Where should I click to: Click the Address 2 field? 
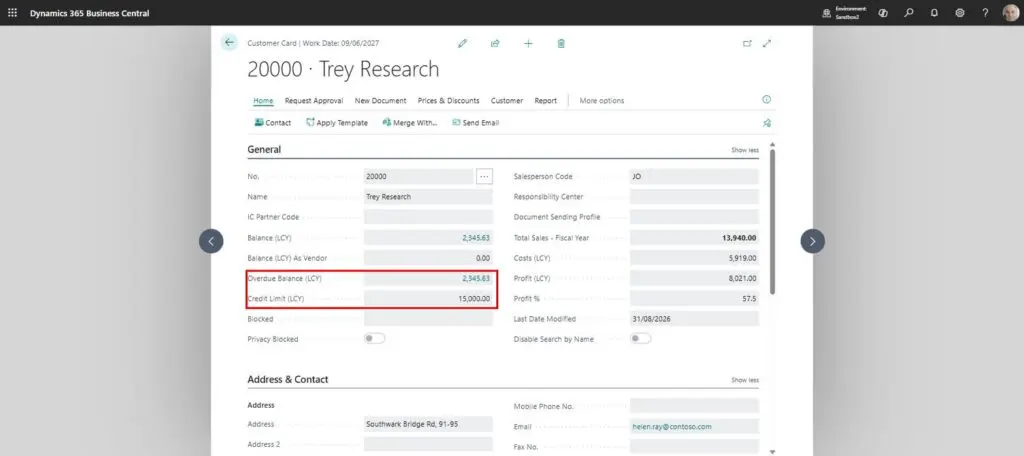[x=428, y=444]
